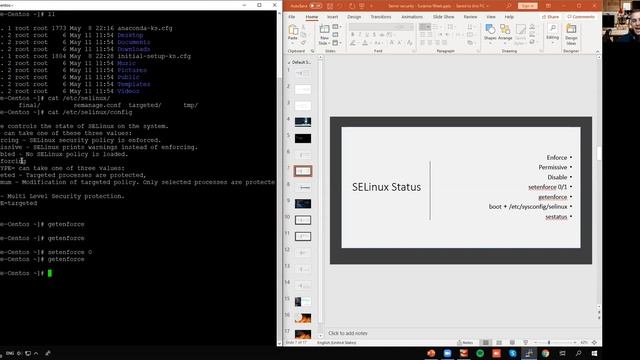Viewport: 640px width, 360px height.
Task: Open Task View on the taskbar
Action: pyautogui.click(x=562, y=353)
